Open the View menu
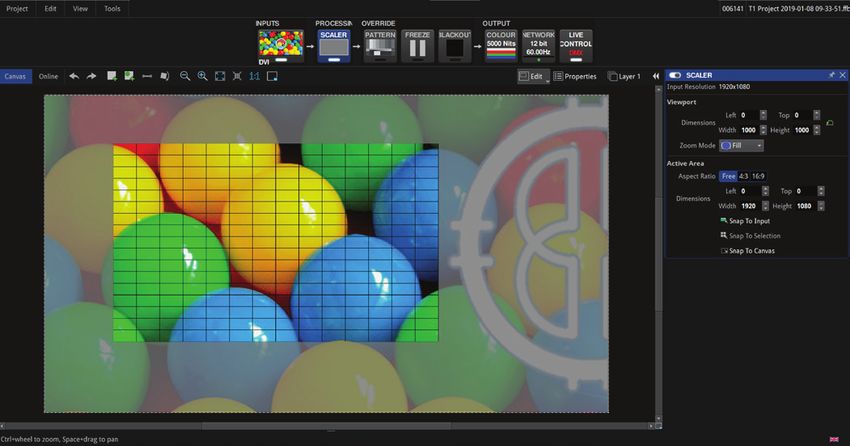The image size is (850, 446). click(x=80, y=9)
